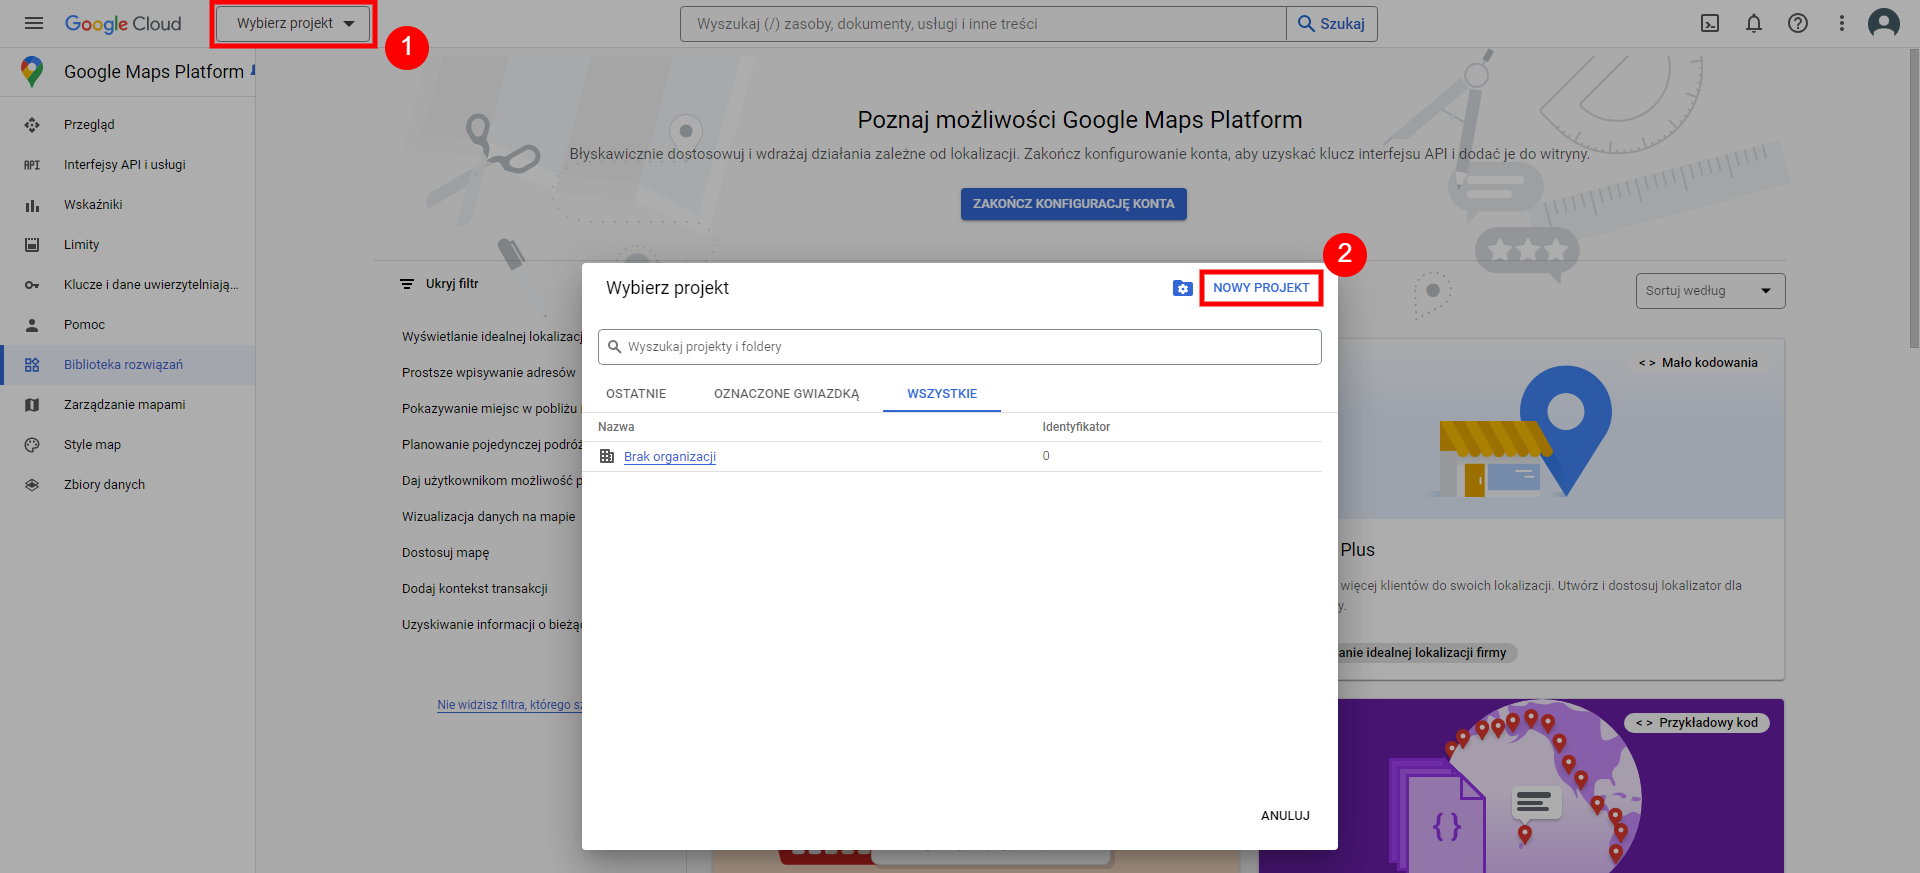Select the WSZYSTKIE tab
The width and height of the screenshot is (1920, 873).
coord(942,394)
